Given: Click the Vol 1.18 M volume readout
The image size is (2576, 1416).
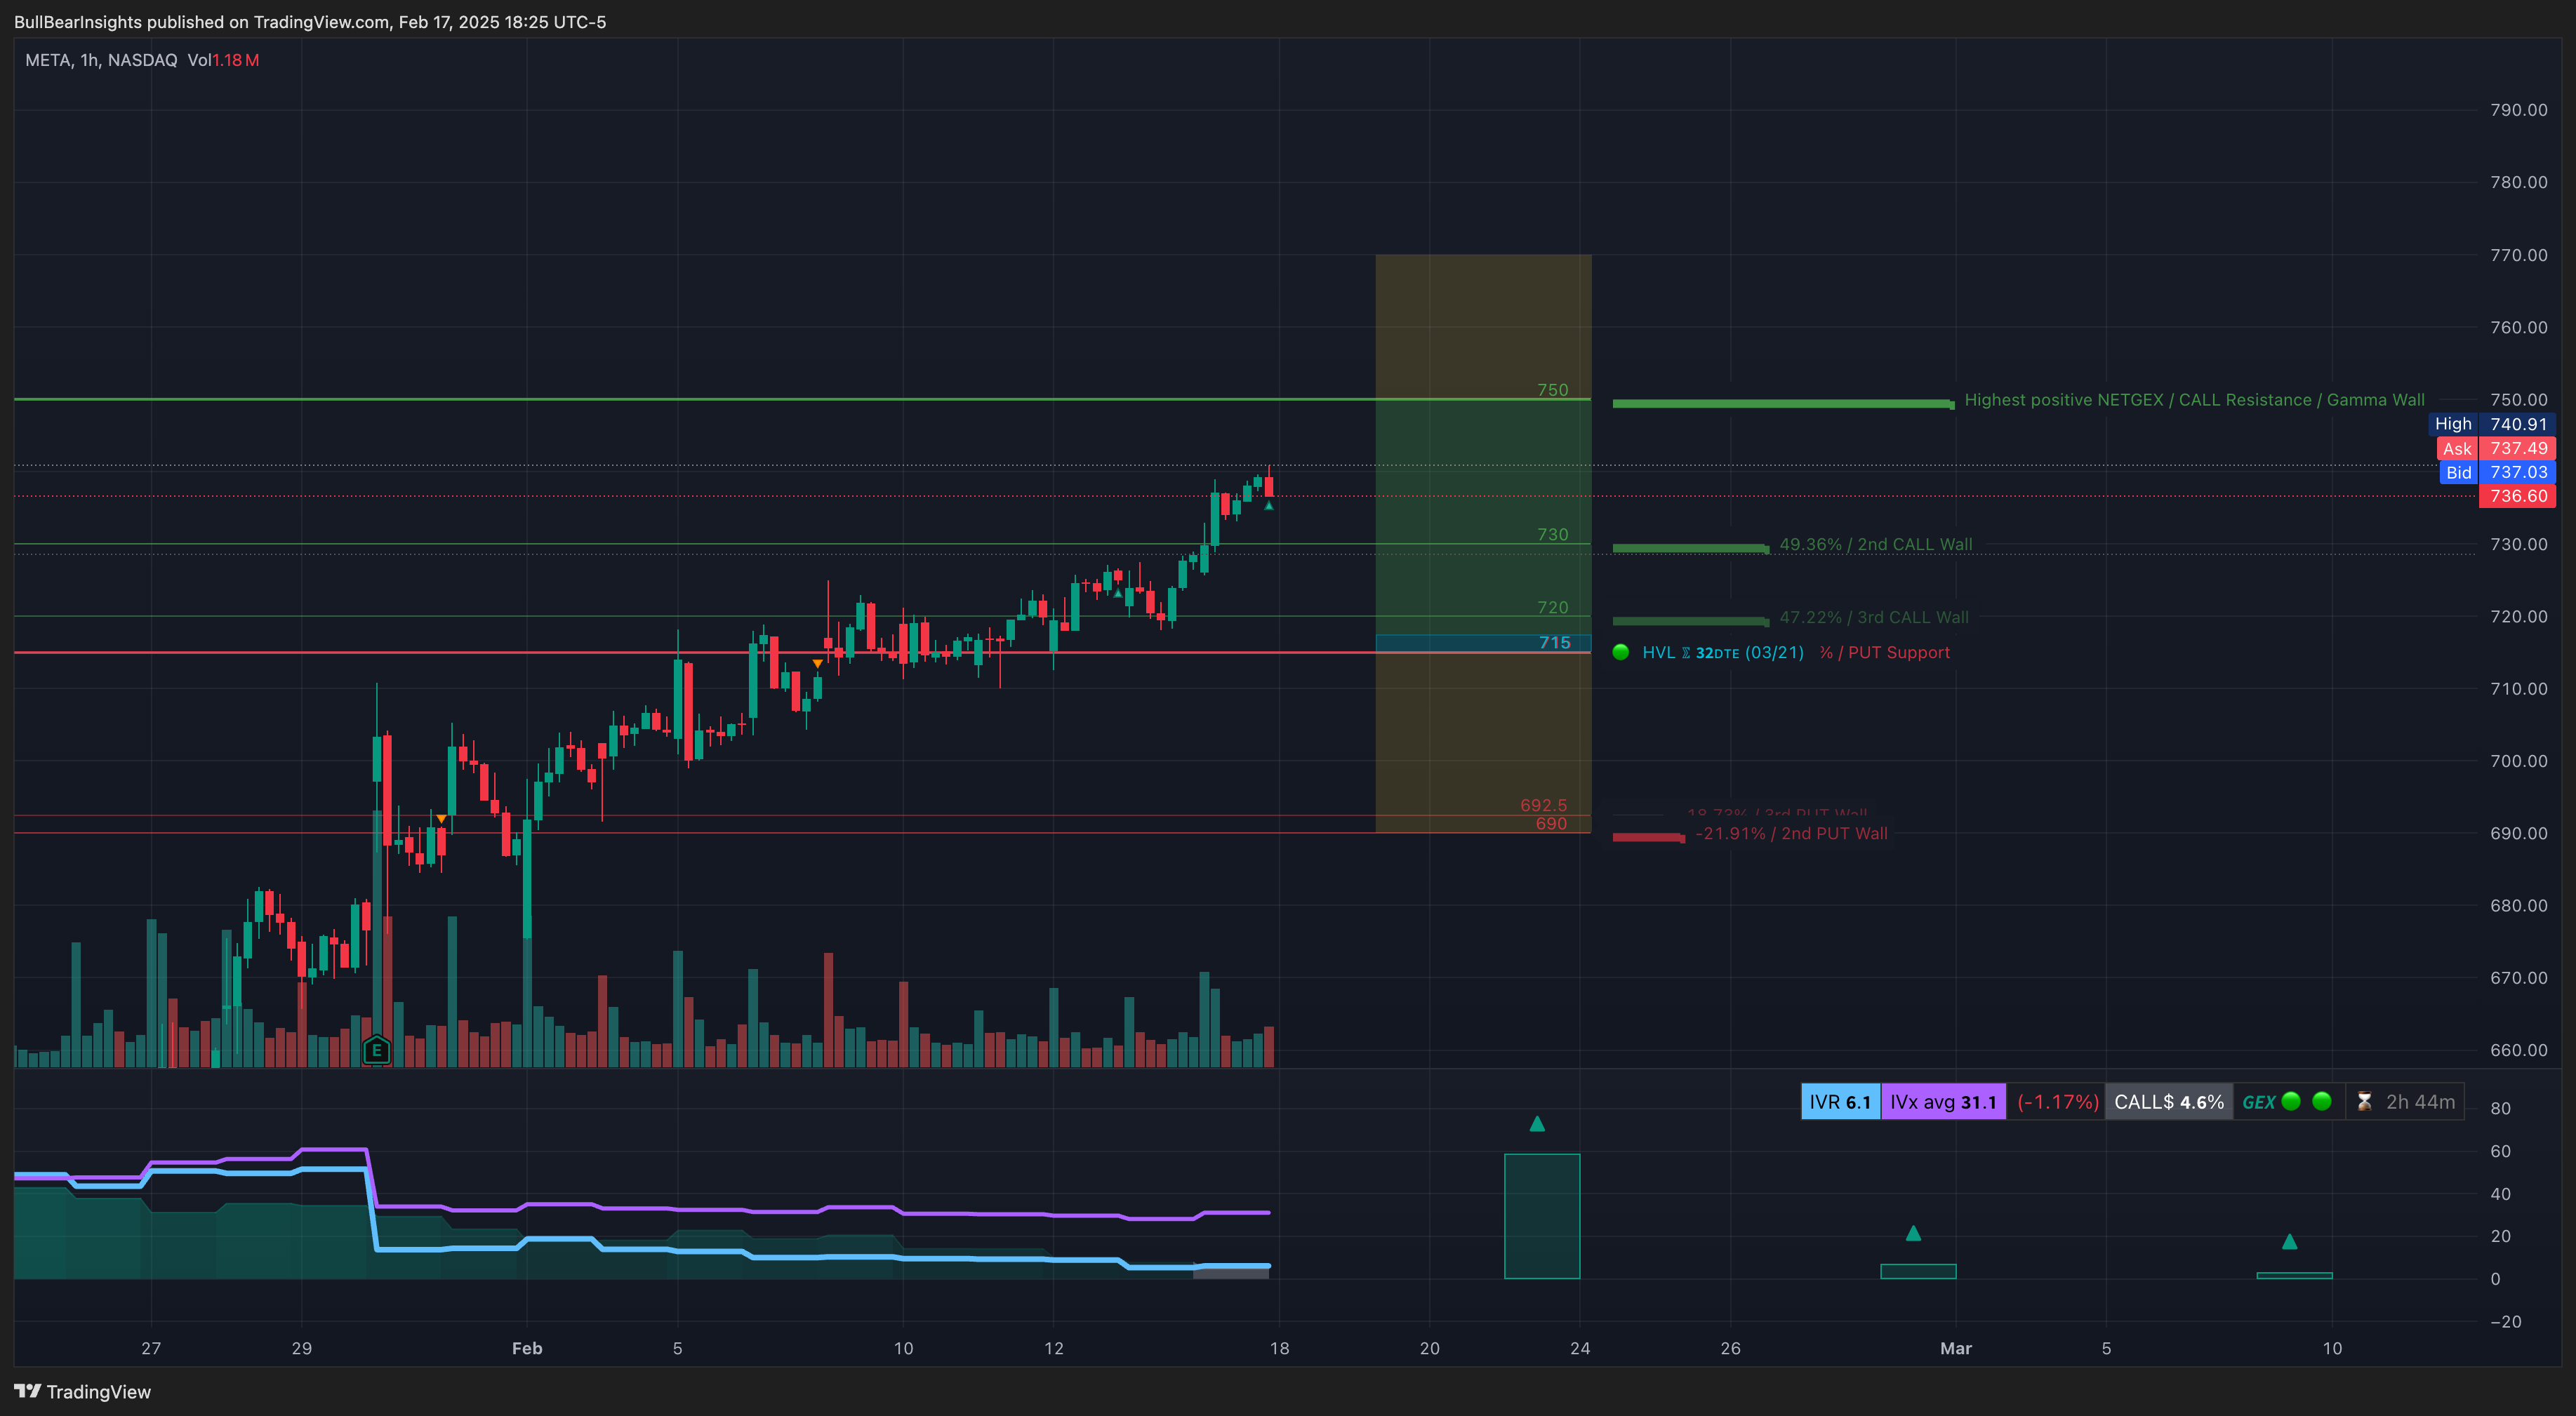Looking at the screenshot, I should (x=223, y=60).
